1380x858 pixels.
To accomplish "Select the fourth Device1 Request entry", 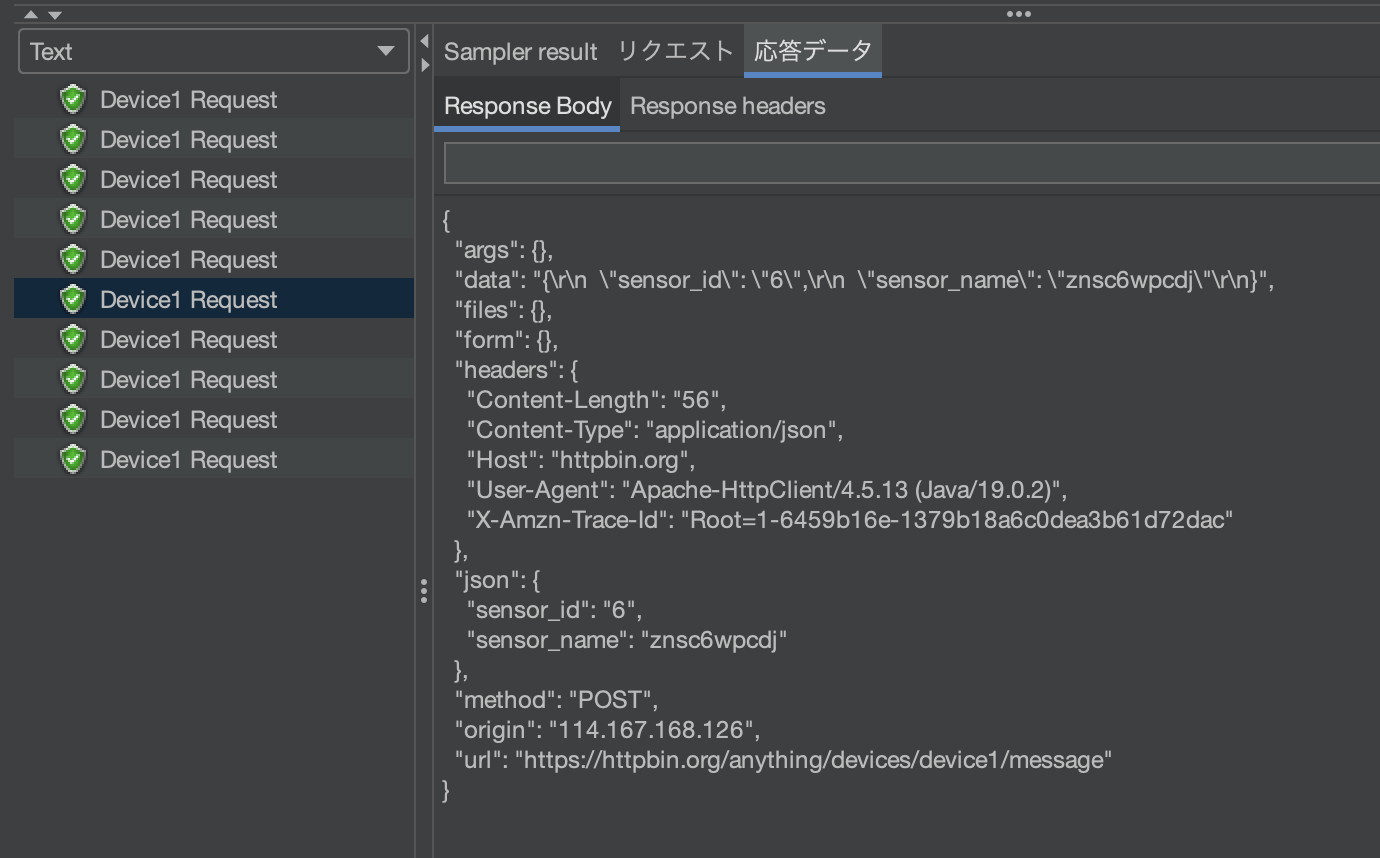I will (x=188, y=219).
